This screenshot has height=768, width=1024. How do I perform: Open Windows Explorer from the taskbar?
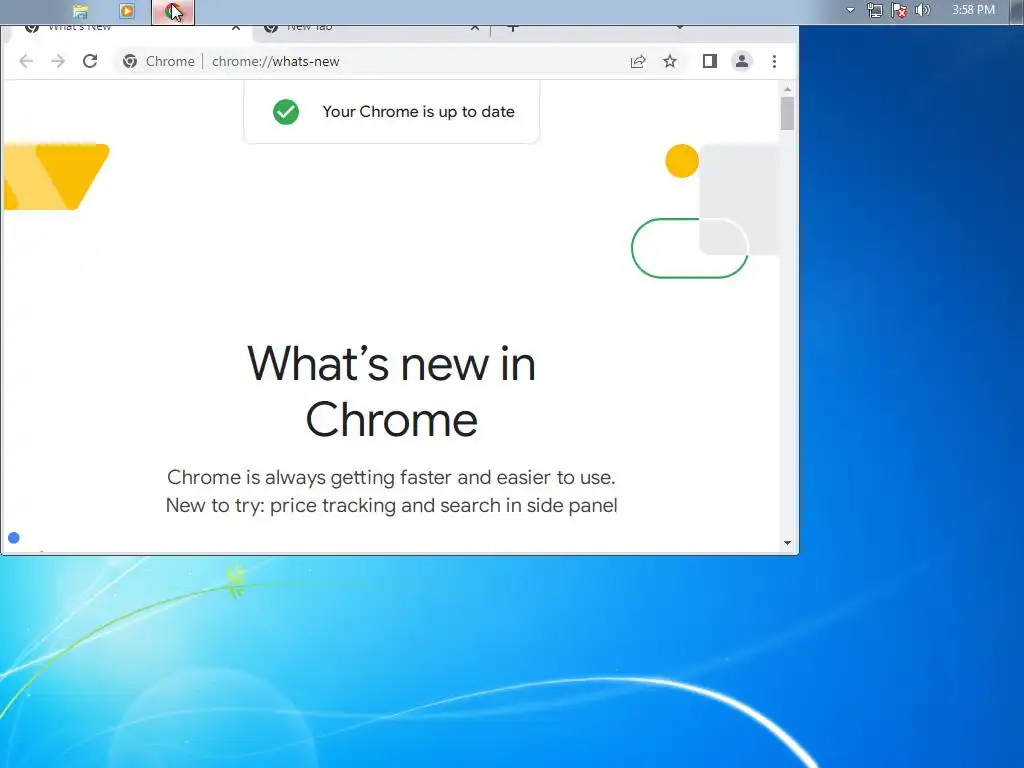click(80, 11)
